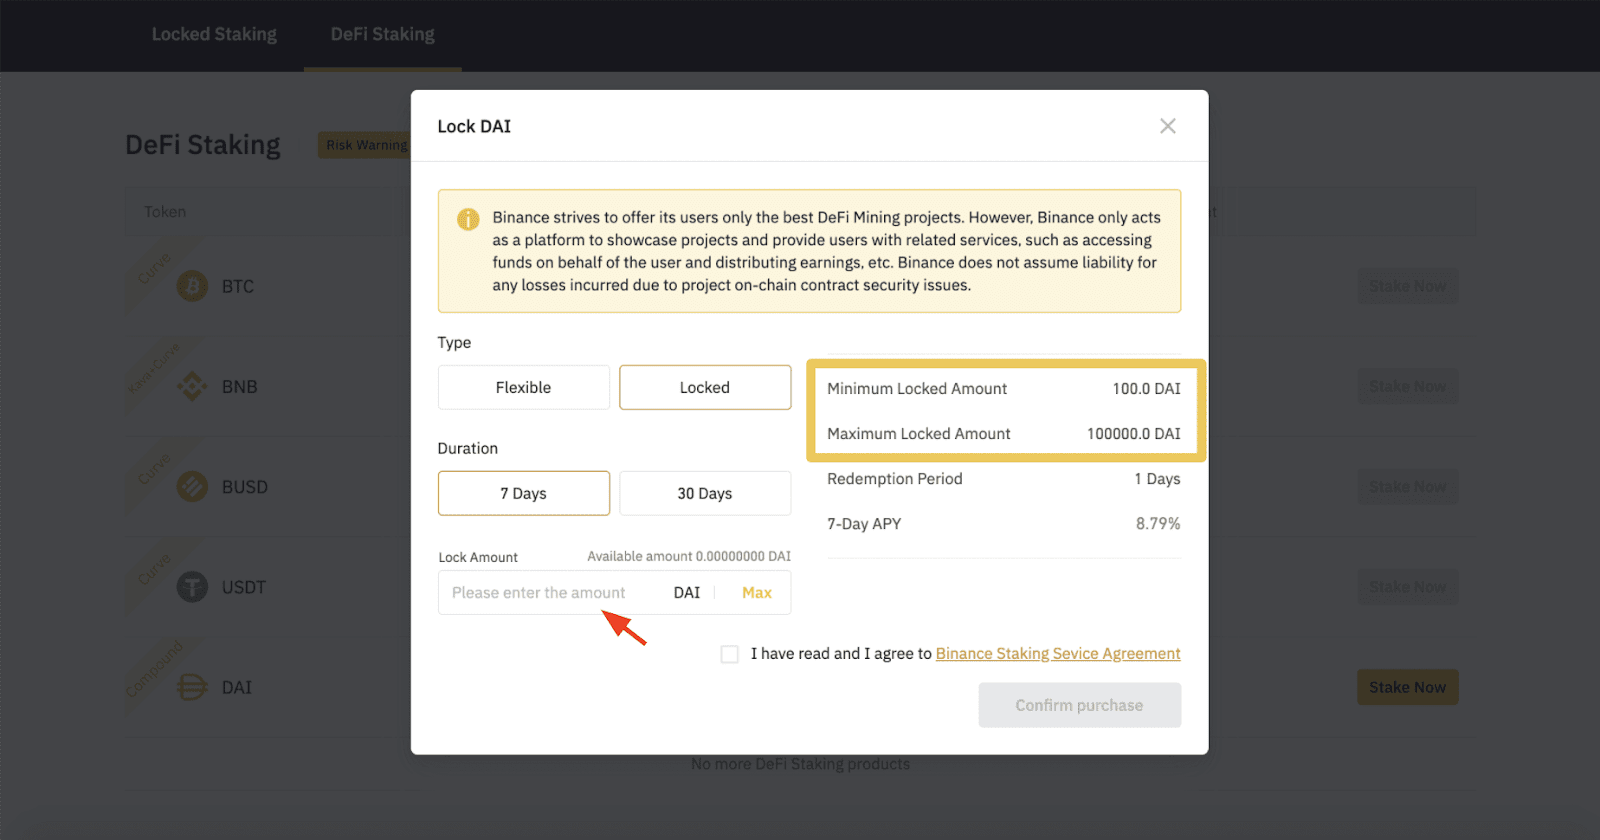Viewport: 1600px width, 840px height.
Task: Click the Confirm purchase button
Action: pos(1080,705)
